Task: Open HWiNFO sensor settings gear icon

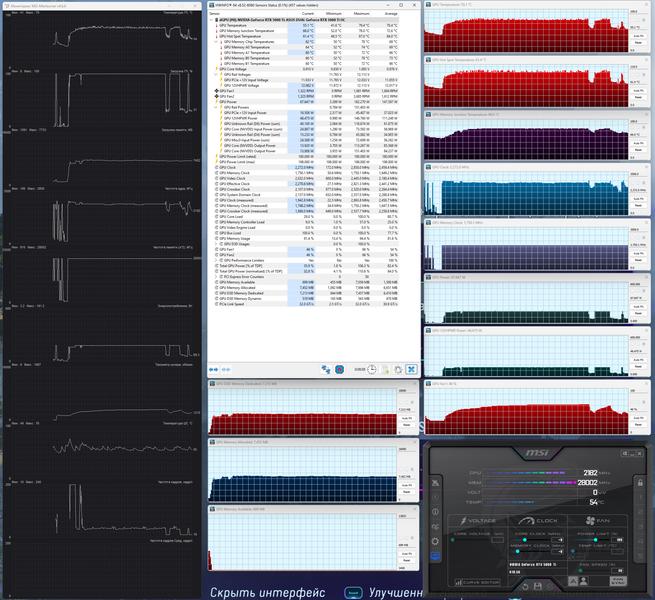Action: 398,369
